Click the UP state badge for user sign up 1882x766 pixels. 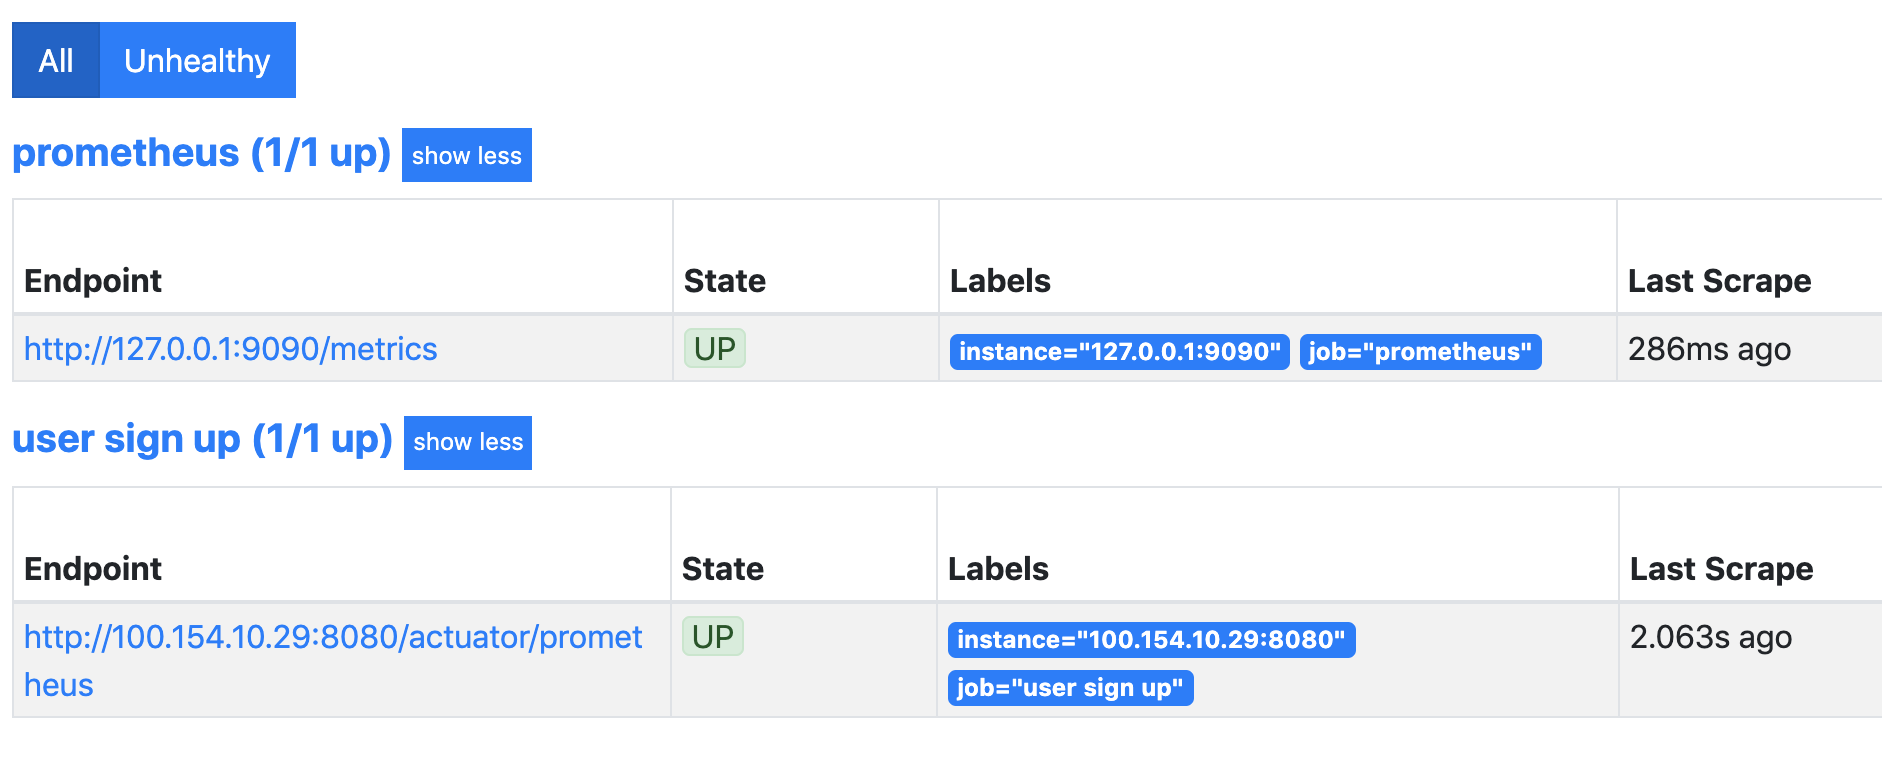(x=712, y=636)
